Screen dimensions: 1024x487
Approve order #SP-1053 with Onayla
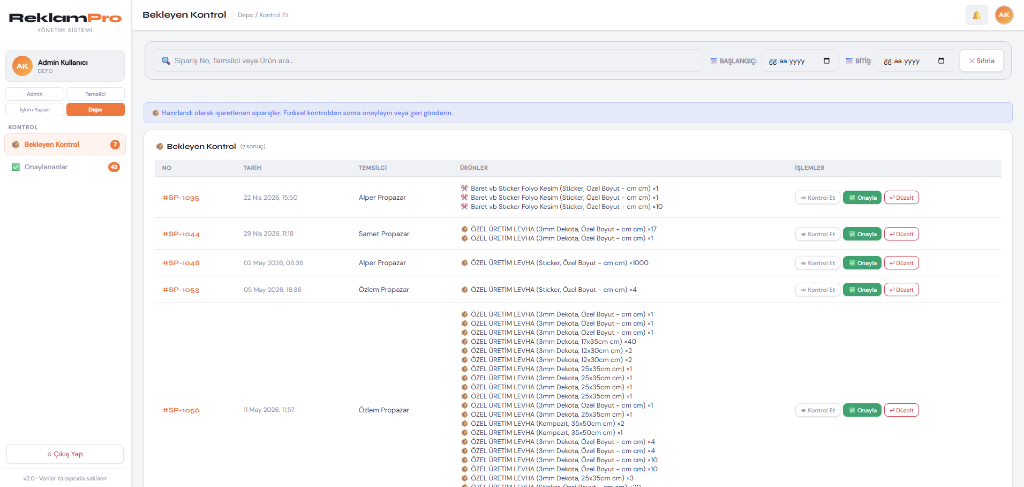pos(862,289)
